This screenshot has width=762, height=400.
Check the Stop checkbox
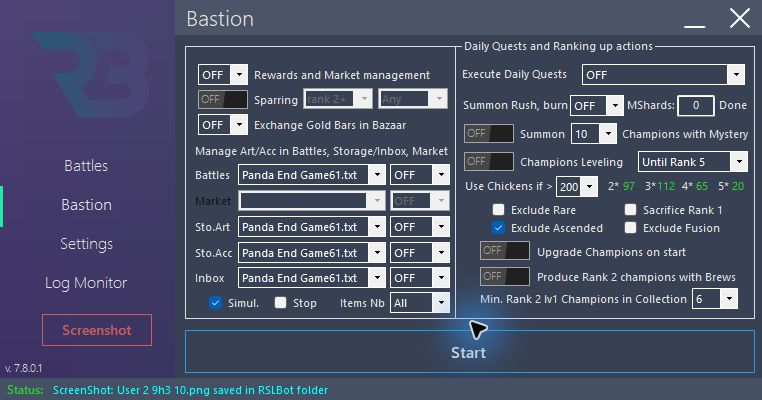280,303
